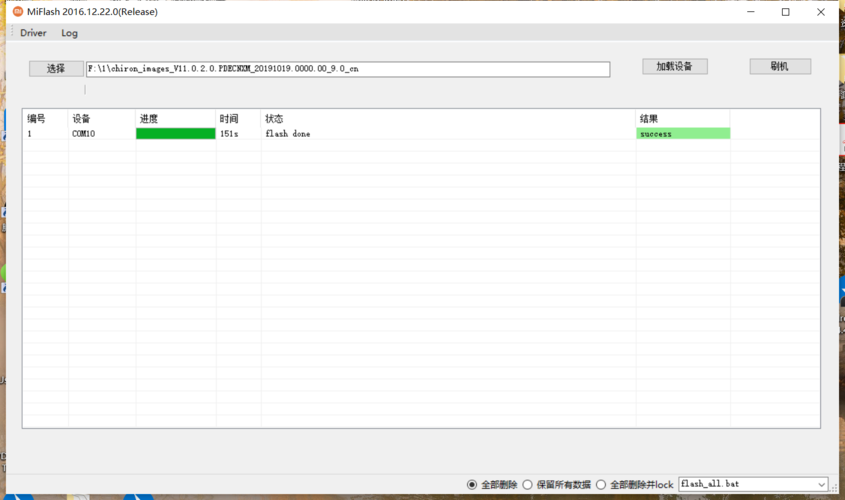845x500 pixels.
Task: Click the 选择 button to browse firmware folder
Action: [56, 68]
